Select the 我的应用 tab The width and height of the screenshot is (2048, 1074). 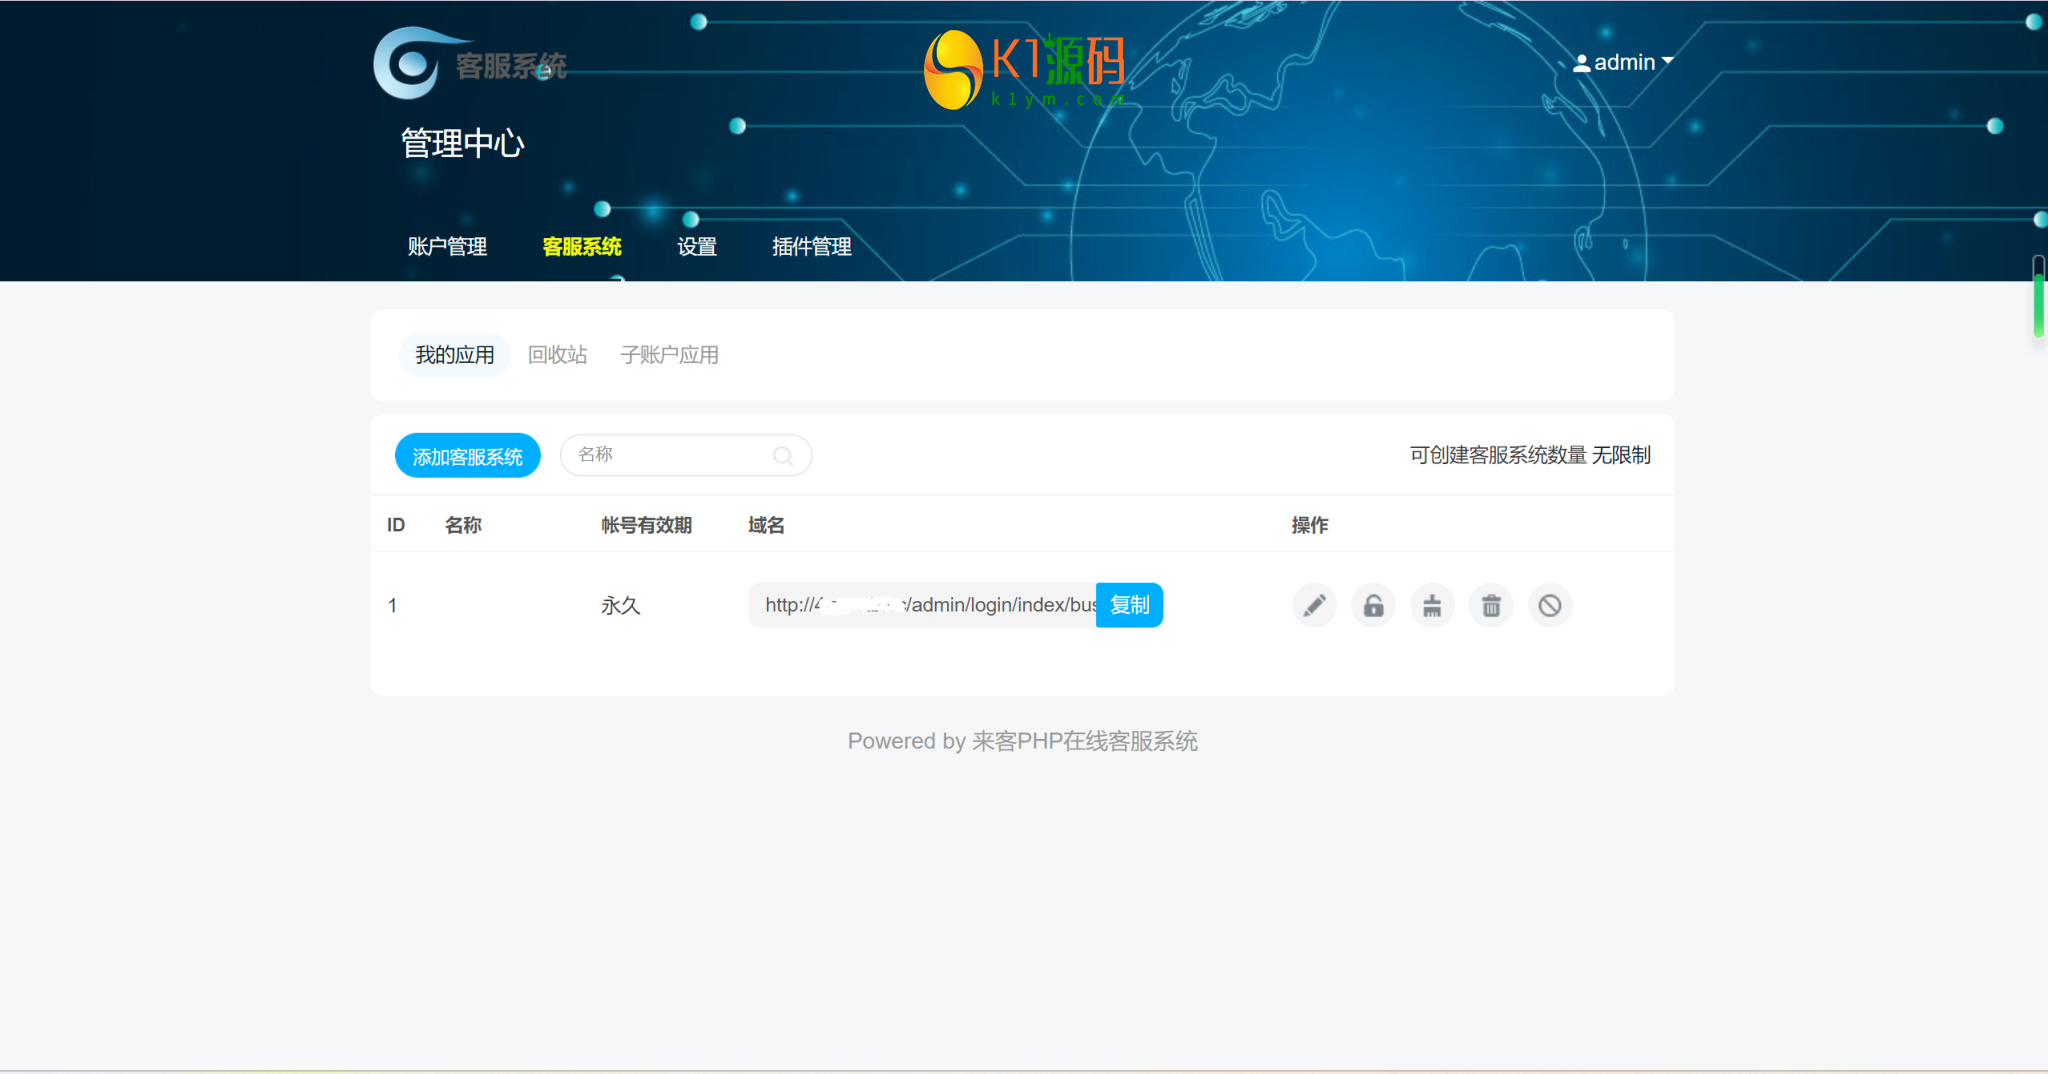click(455, 355)
